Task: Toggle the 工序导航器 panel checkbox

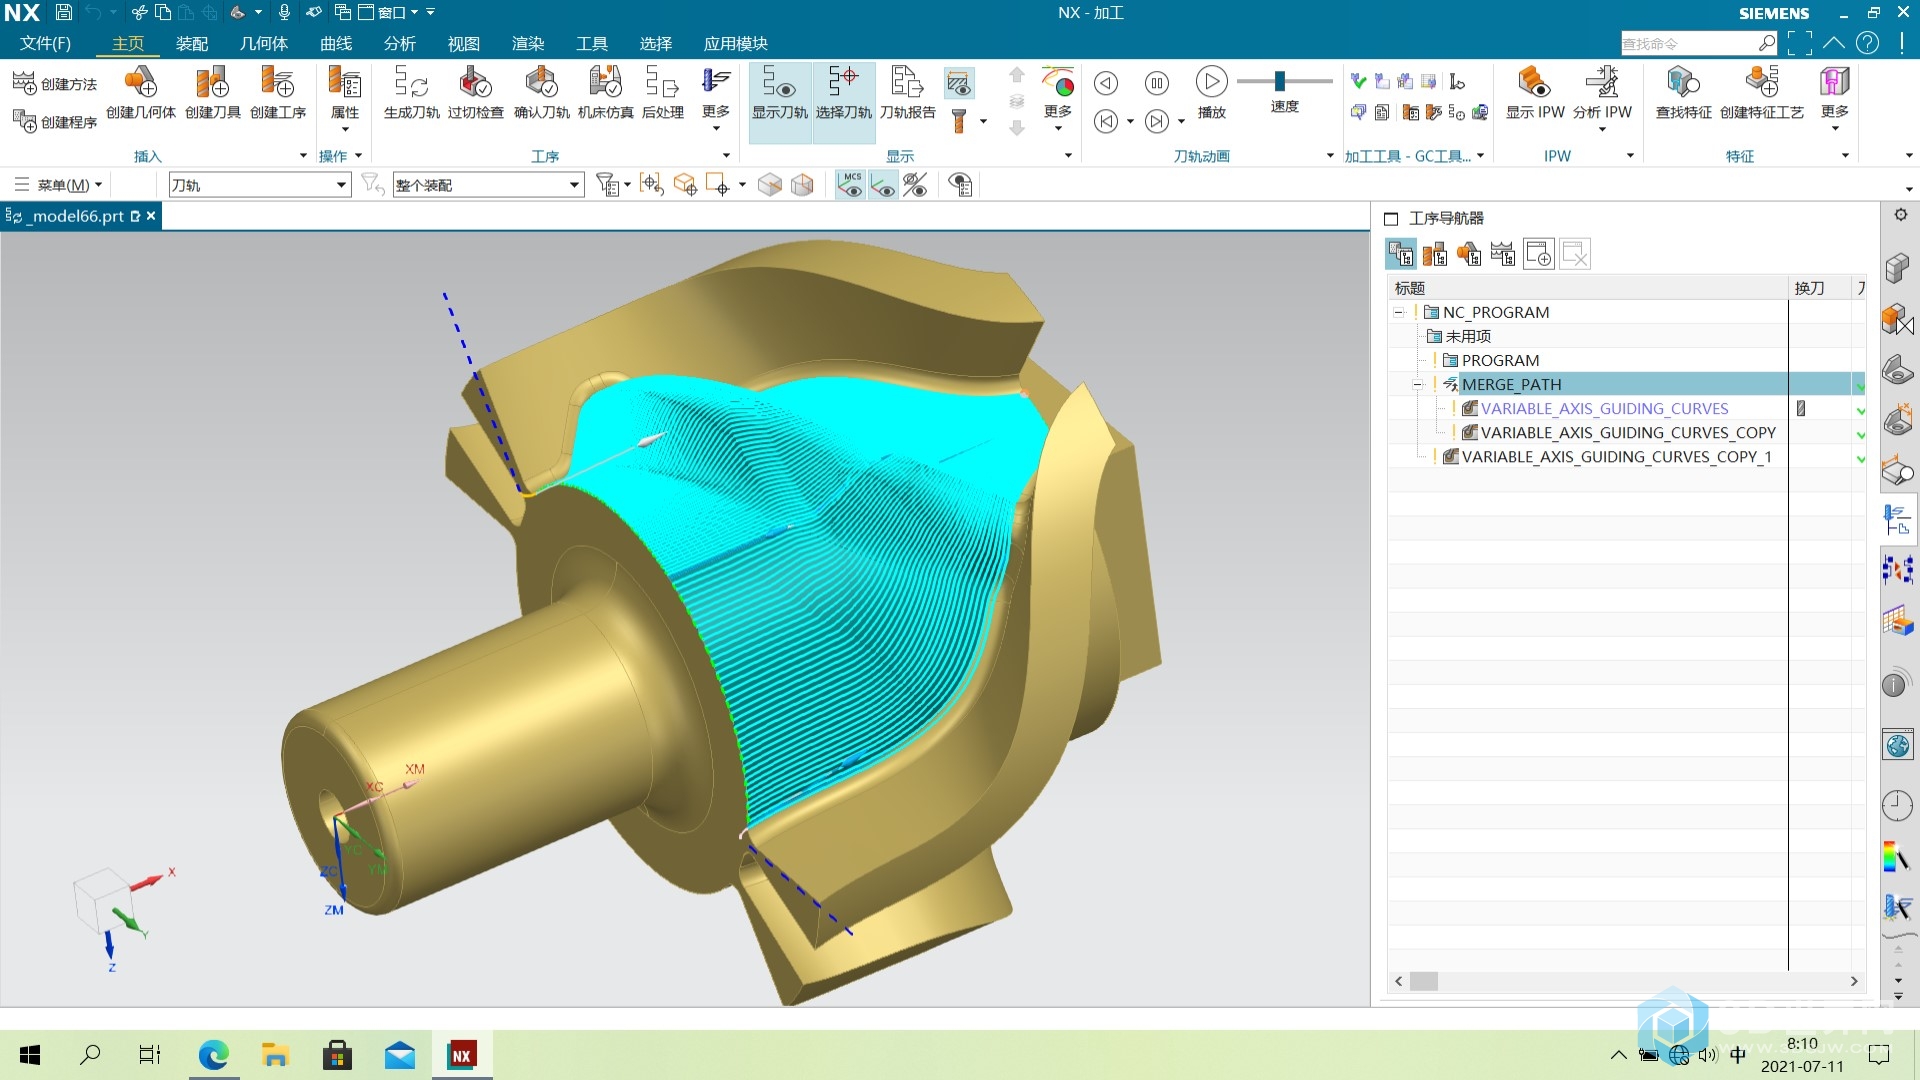Action: coord(1391,219)
